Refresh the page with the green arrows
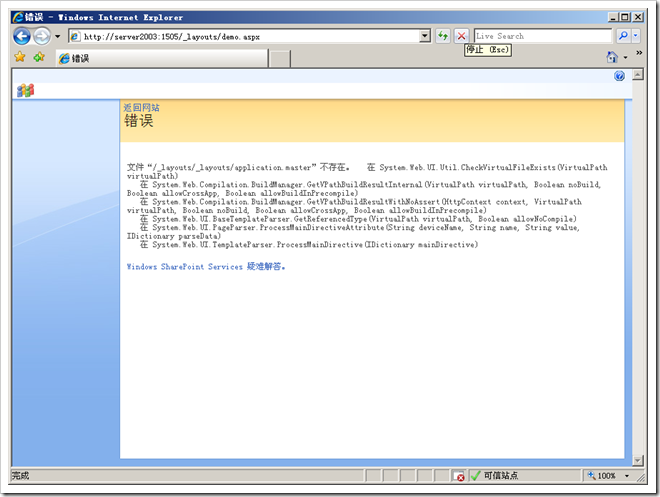The height and width of the screenshot is (497, 660). (443, 36)
